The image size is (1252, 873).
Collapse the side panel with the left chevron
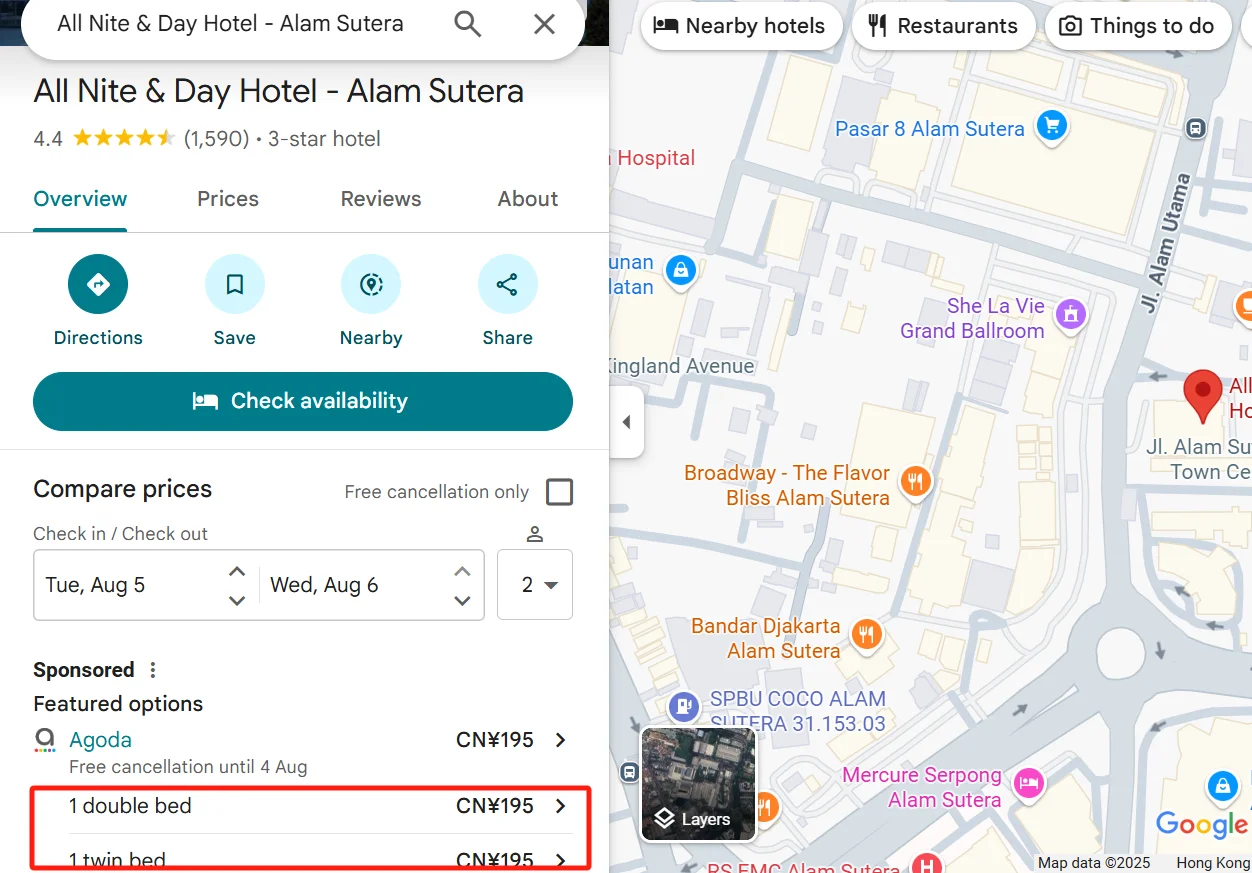pos(628,422)
